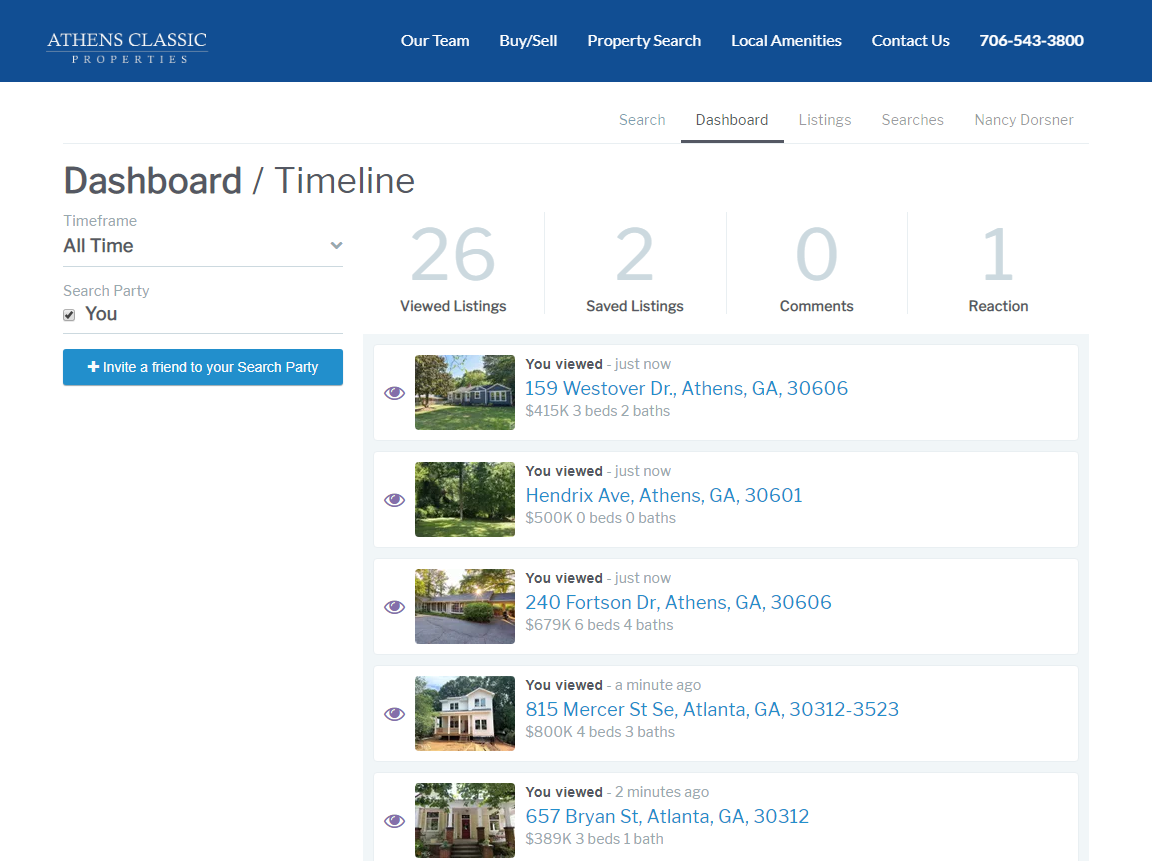This screenshot has width=1152, height=861.
Task: Click the eye icon beside 657 Bryan St
Action: tap(394, 821)
